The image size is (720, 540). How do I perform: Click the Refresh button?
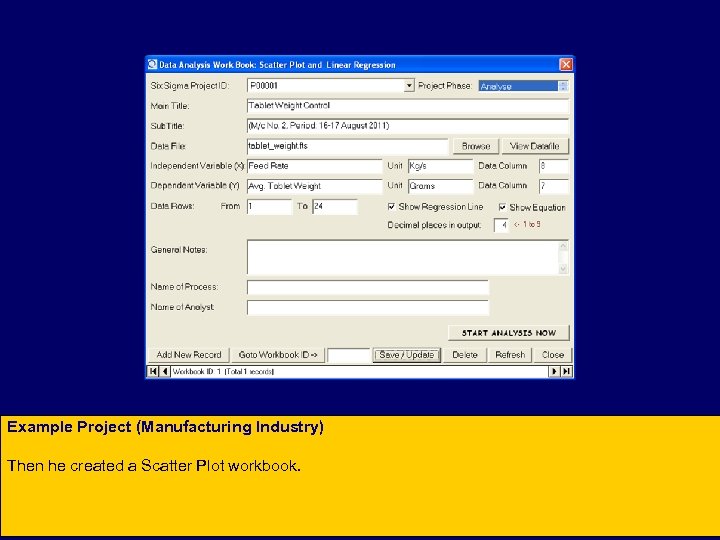pyautogui.click(x=510, y=354)
